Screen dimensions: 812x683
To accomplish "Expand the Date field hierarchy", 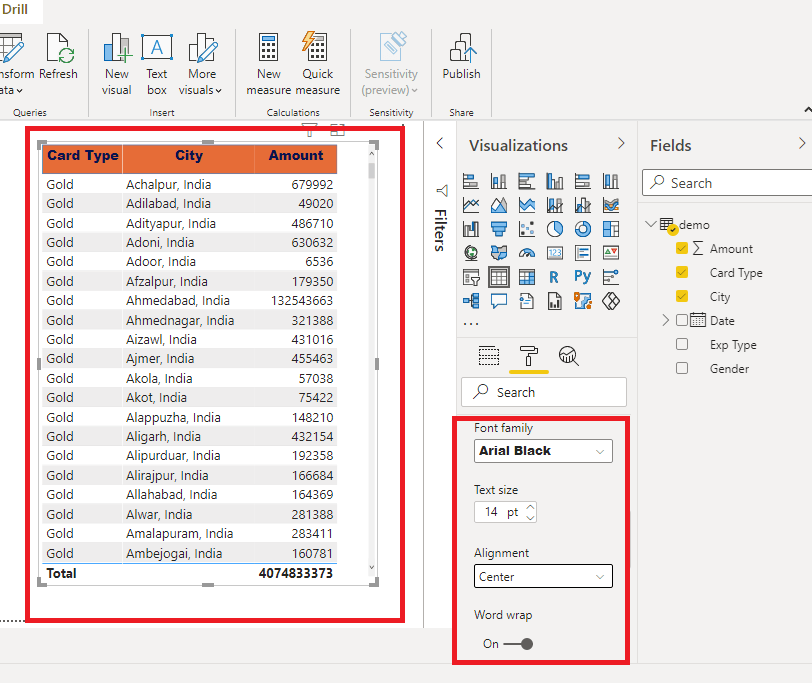I will (x=666, y=320).
